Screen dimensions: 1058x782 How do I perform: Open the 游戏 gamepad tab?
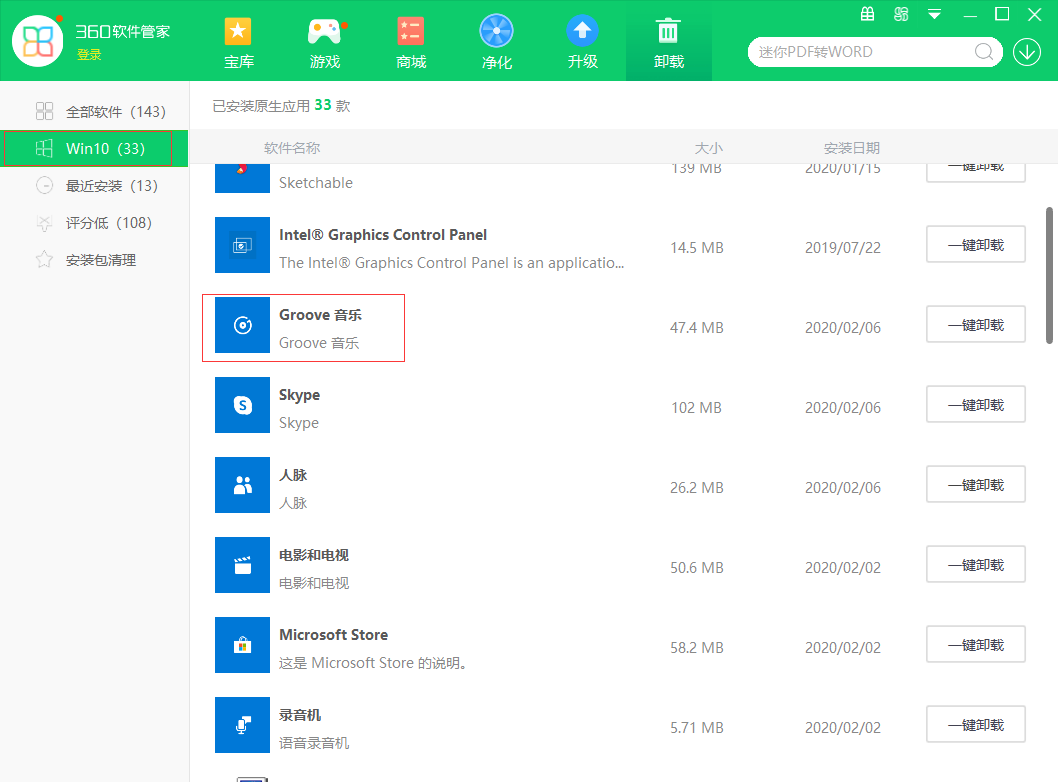[325, 43]
